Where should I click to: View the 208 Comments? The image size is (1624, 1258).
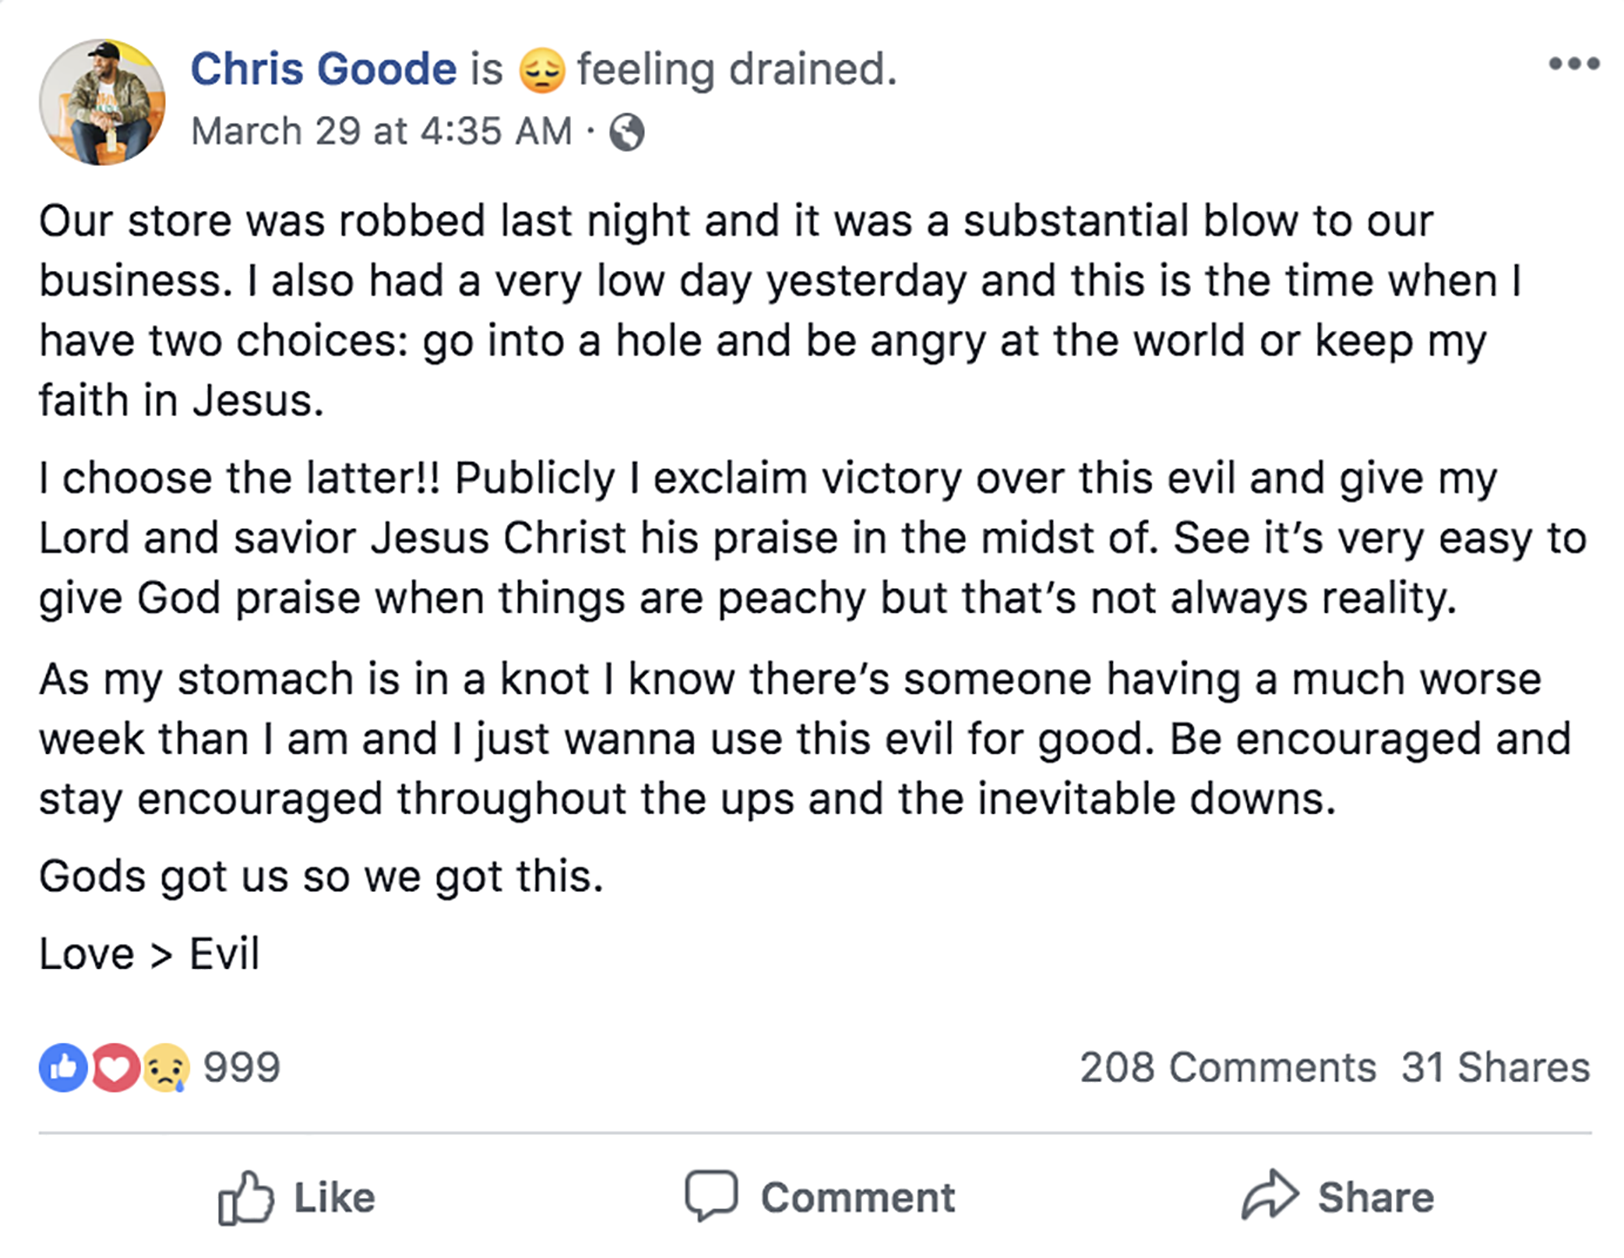pyautogui.click(x=1227, y=1068)
